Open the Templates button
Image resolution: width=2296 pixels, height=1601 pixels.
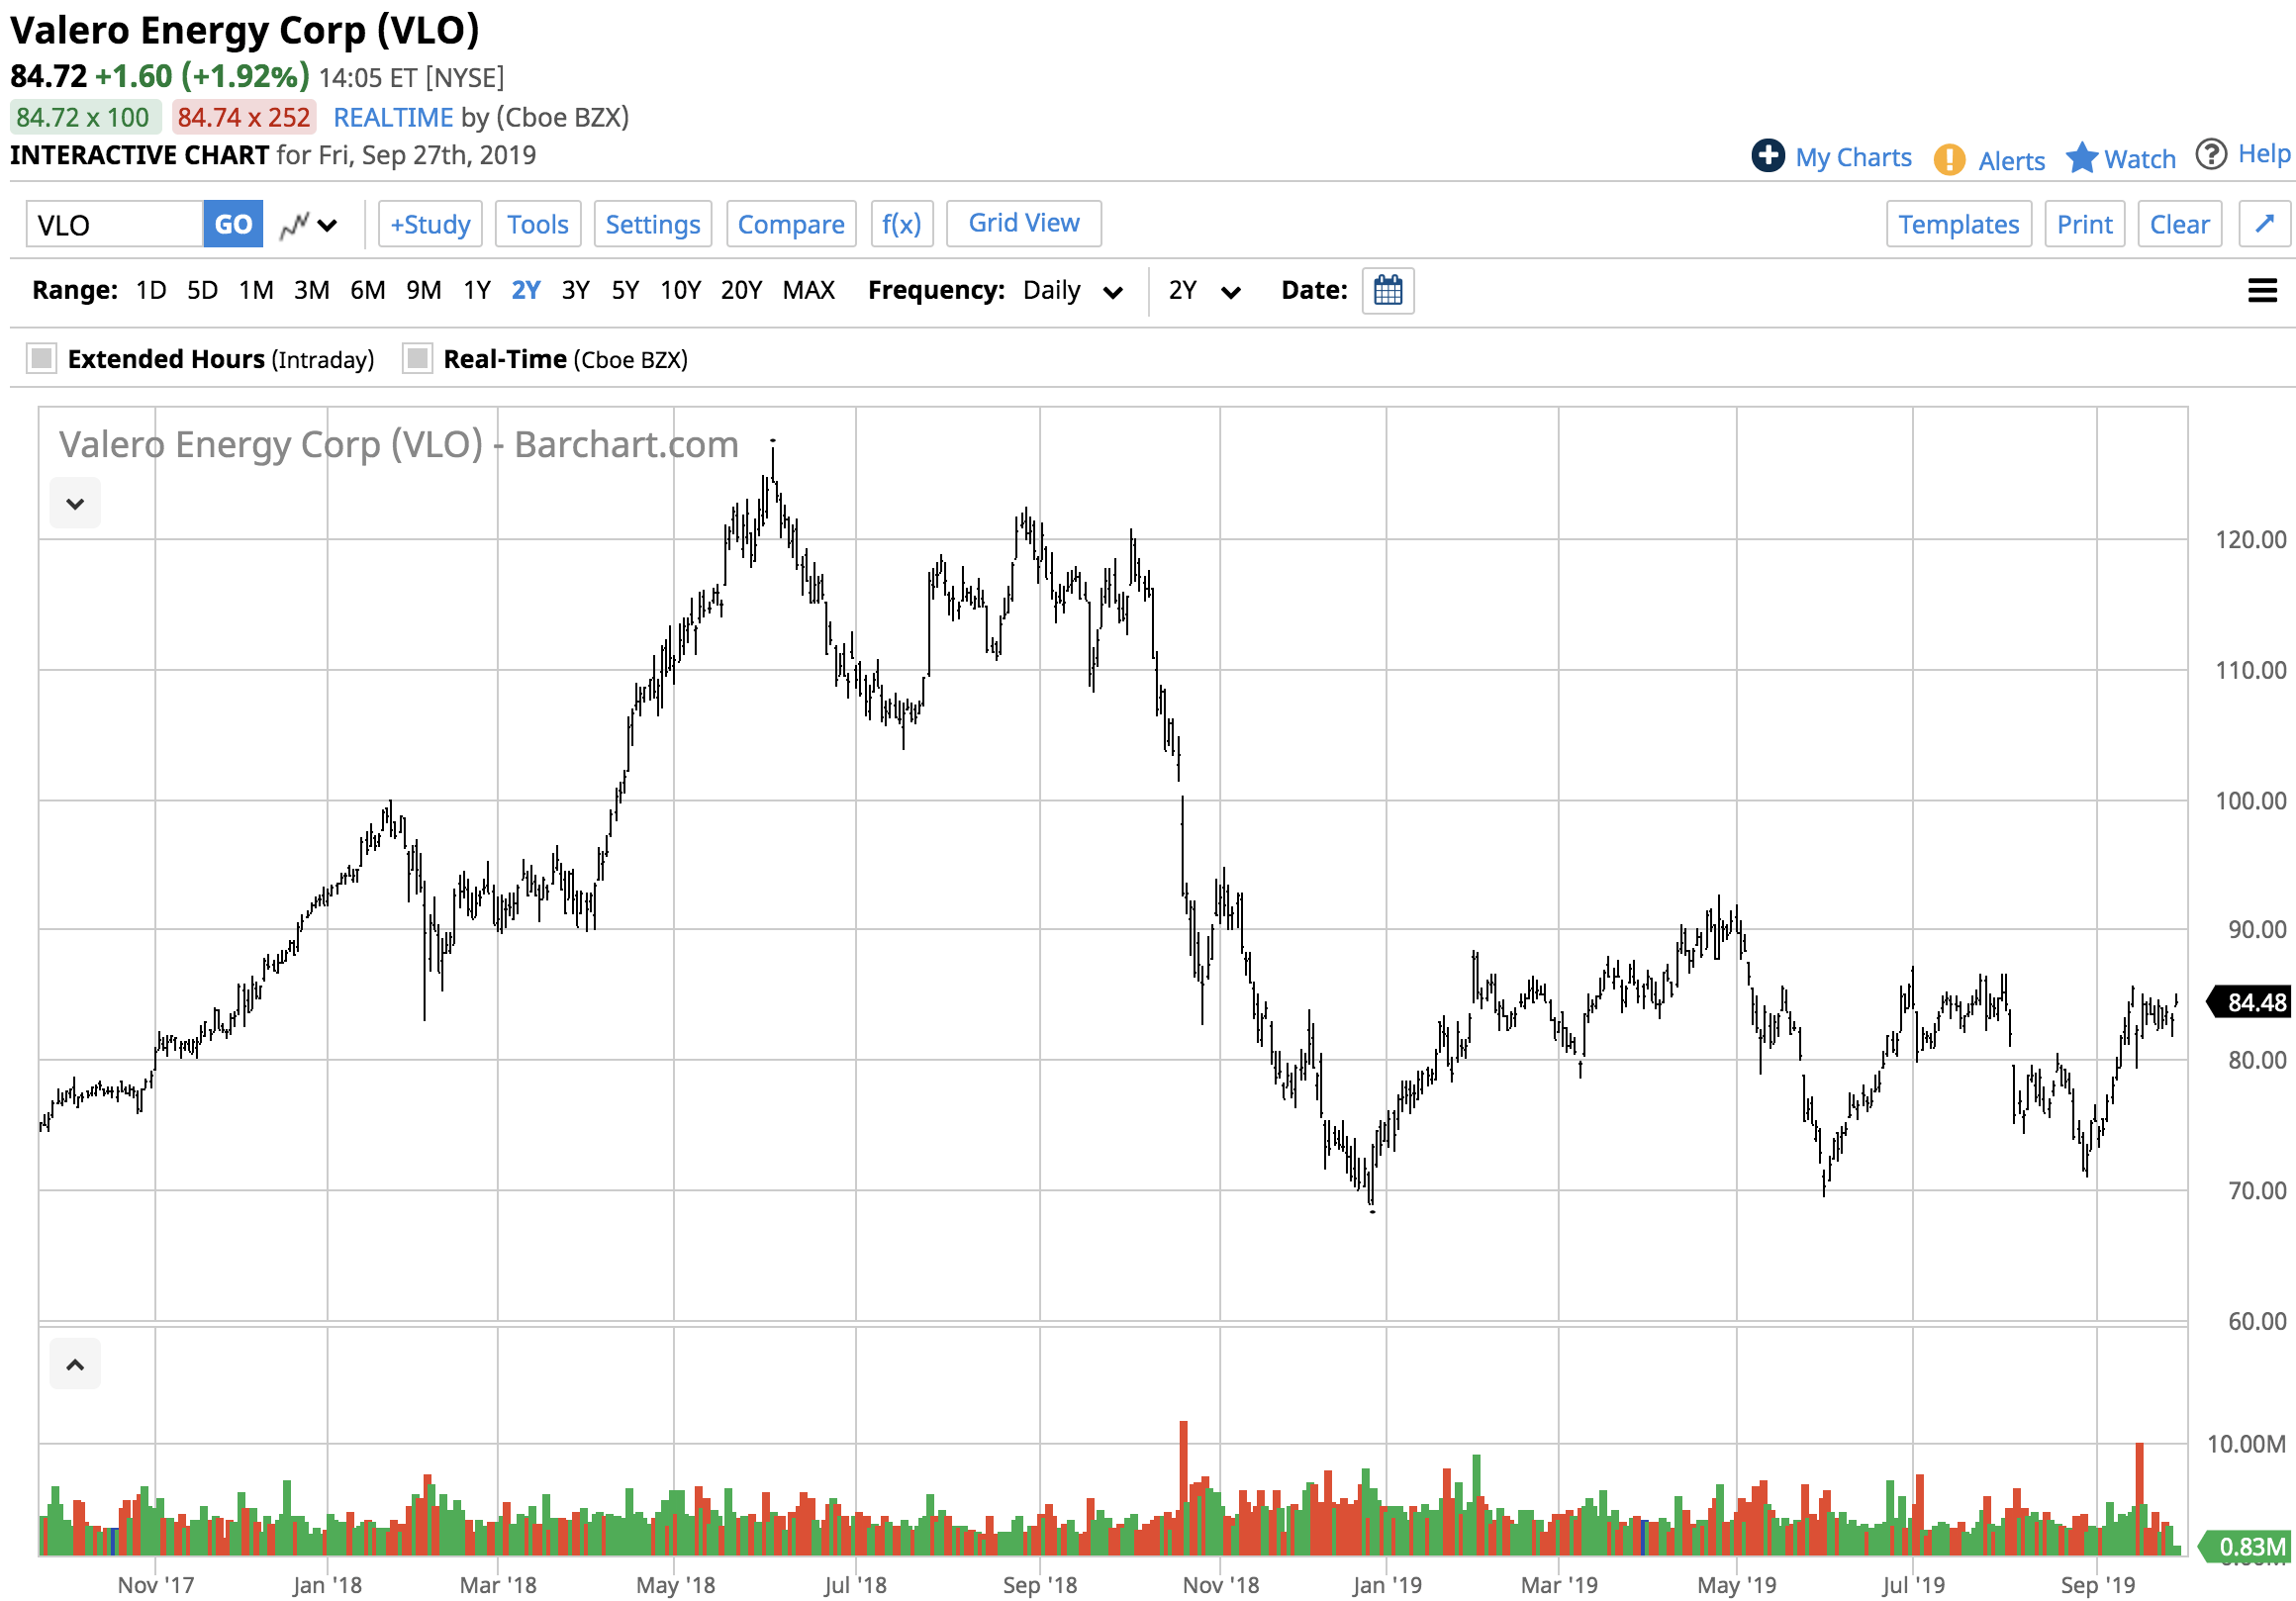click(1958, 224)
